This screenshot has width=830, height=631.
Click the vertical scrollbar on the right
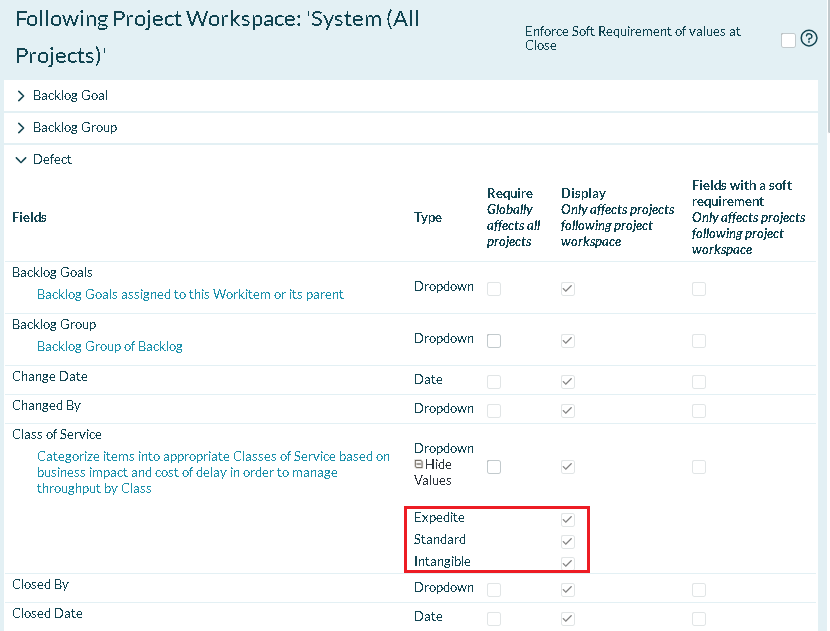click(x=827, y=66)
